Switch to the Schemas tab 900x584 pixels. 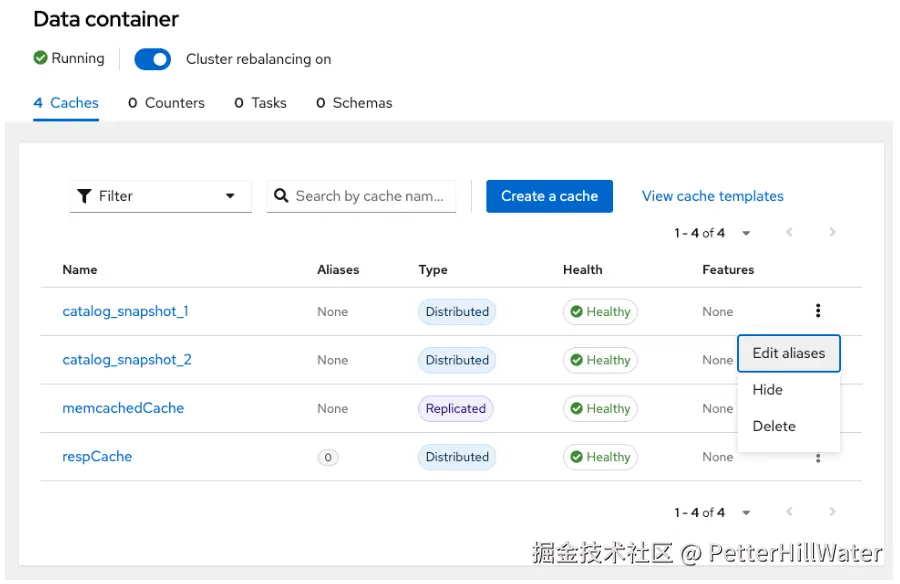click(x=354, y=103)
